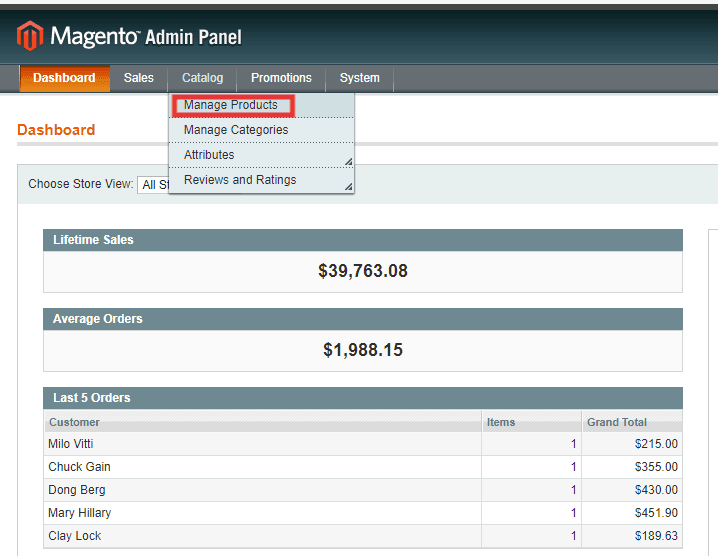Image resolution: width=718 pixels, height=556 pixels.
Task: Click the Last 5 Orders header
Action: [363, 398]
